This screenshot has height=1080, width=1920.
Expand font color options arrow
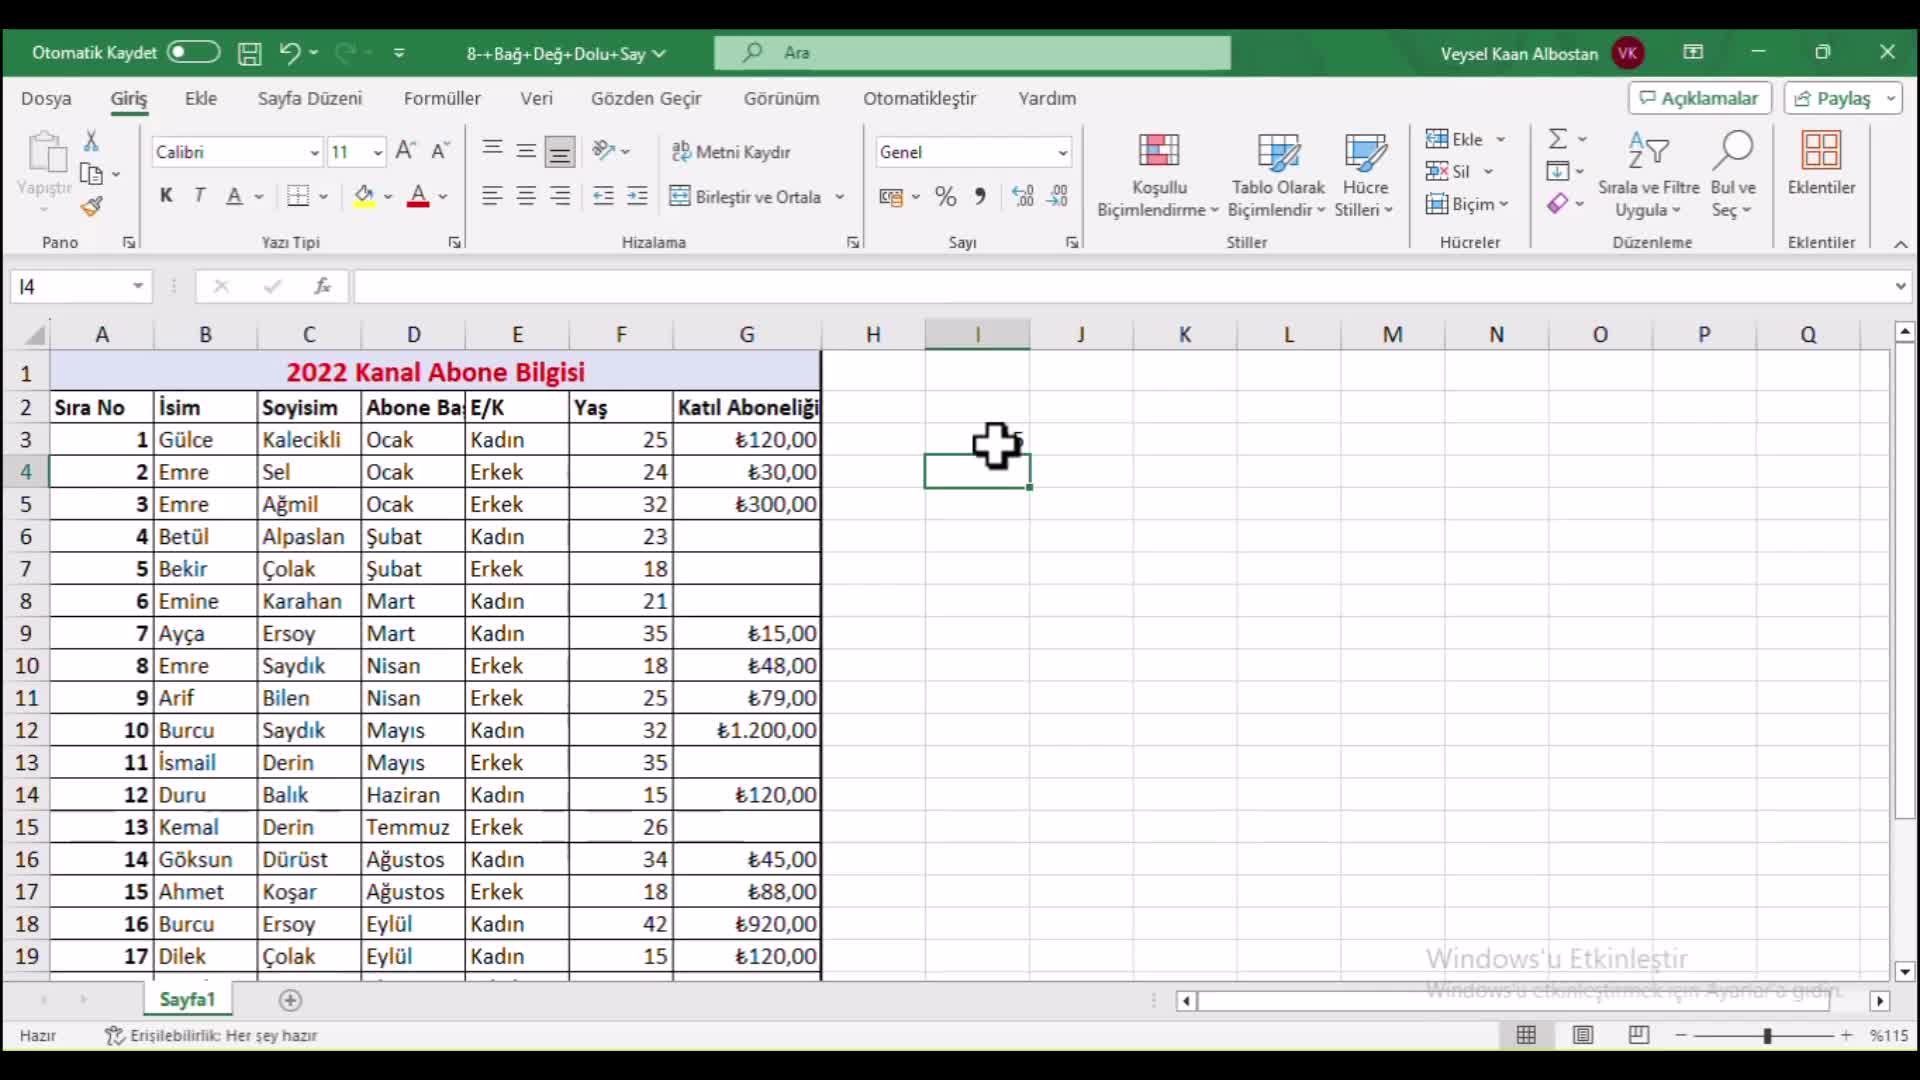pyautogui.click(x=443, y=197)
